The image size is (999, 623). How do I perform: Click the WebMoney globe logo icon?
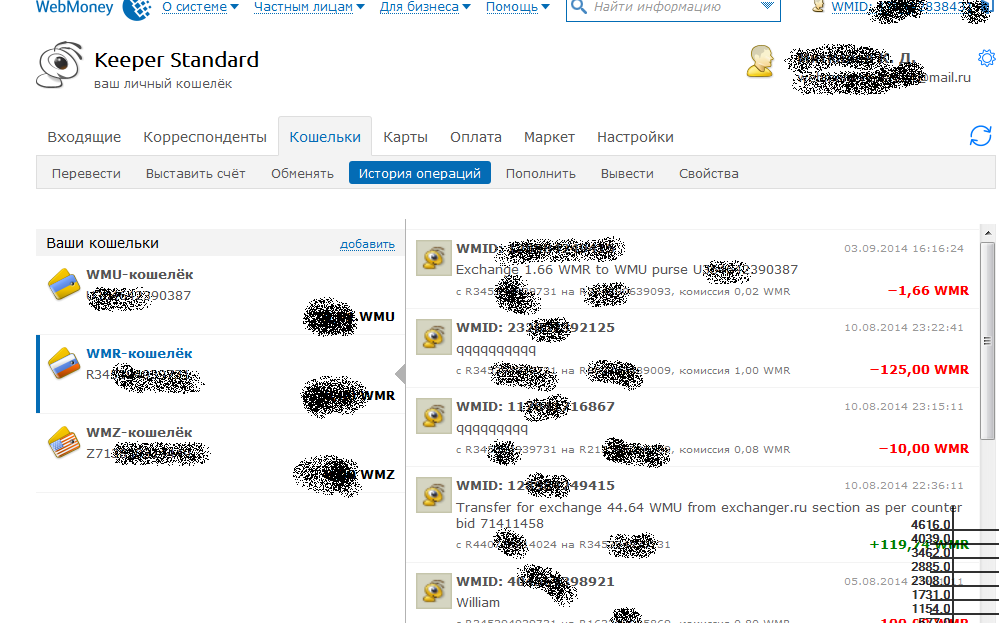click(136, 9)
